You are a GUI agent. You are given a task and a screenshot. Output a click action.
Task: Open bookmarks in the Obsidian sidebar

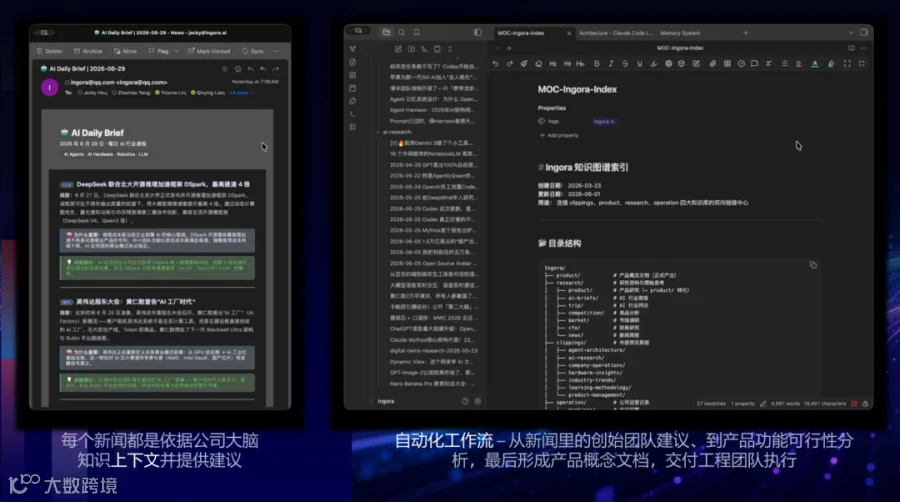[x=417, y=33]
